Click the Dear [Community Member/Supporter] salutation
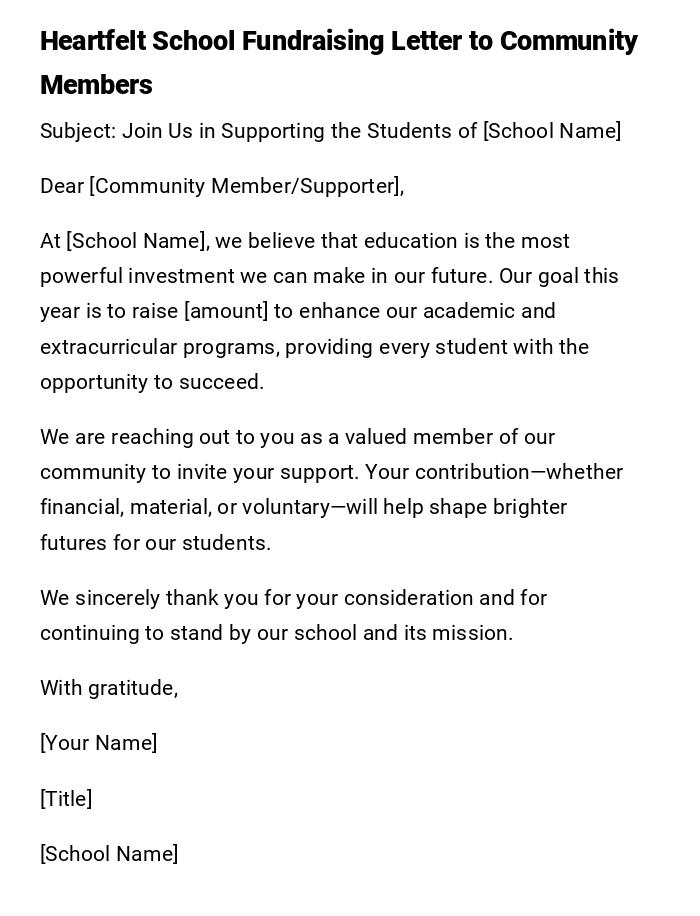 click(222, 187)
